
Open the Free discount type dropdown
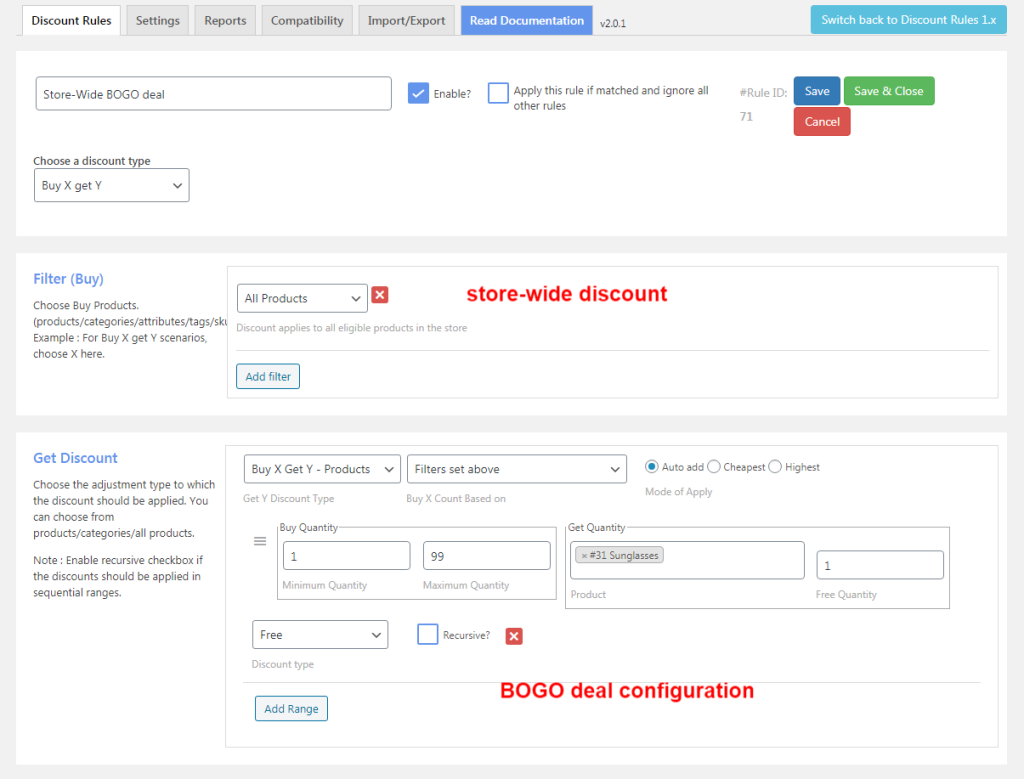click(x=320, y=634)
